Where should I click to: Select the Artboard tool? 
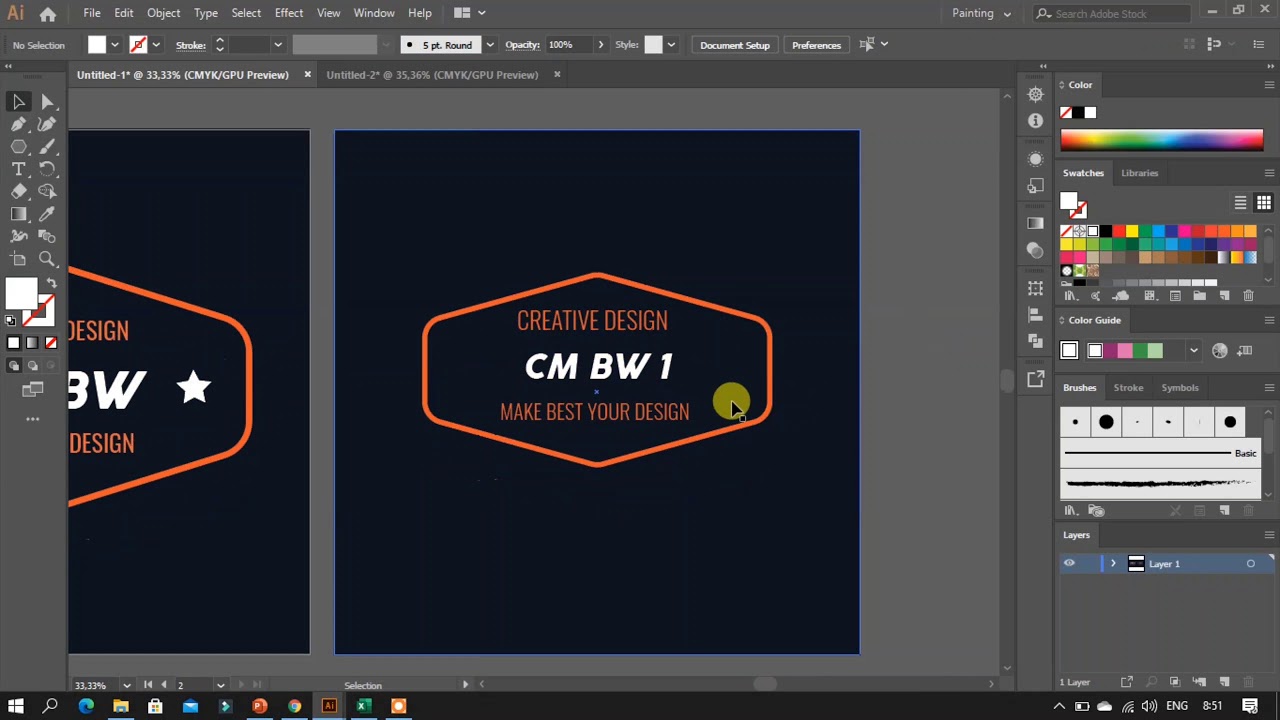tap(18, 259)
